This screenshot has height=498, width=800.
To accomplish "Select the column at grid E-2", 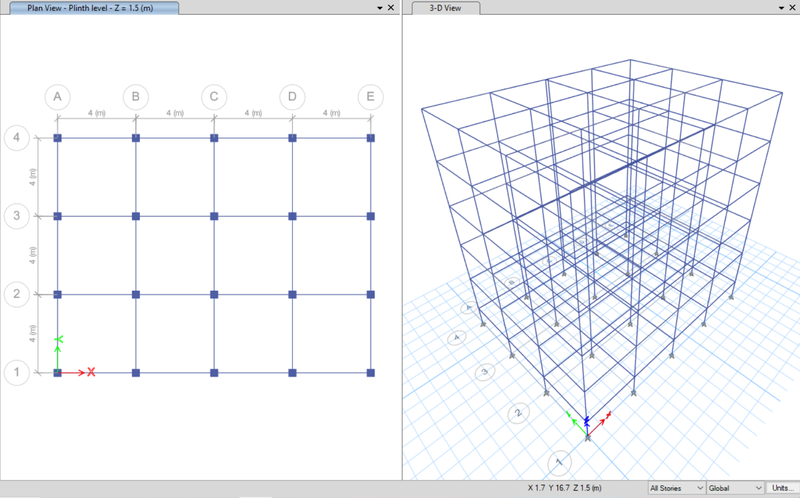I will [x=370, y=294].
